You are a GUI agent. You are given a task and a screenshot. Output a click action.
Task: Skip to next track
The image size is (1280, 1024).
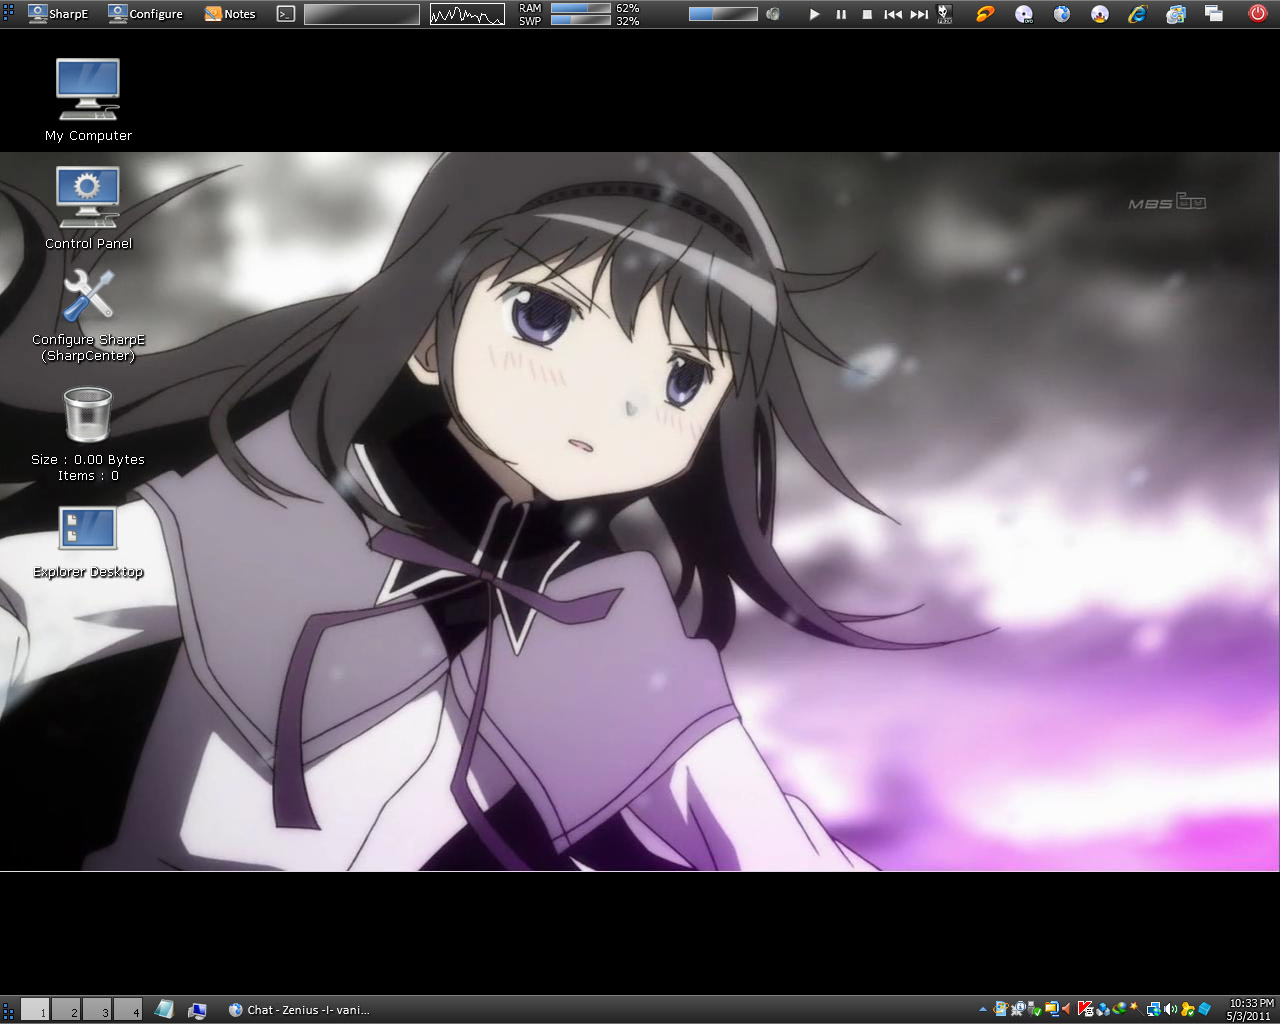pyautogui.click(x=919, y=14)
